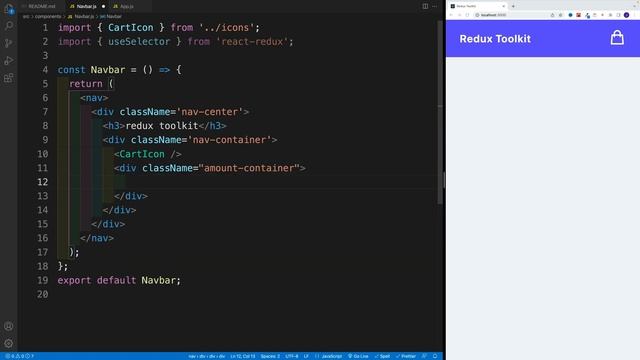Open the Source Control view
Viewport: 640px width, 360px height.
pos(9,43)
